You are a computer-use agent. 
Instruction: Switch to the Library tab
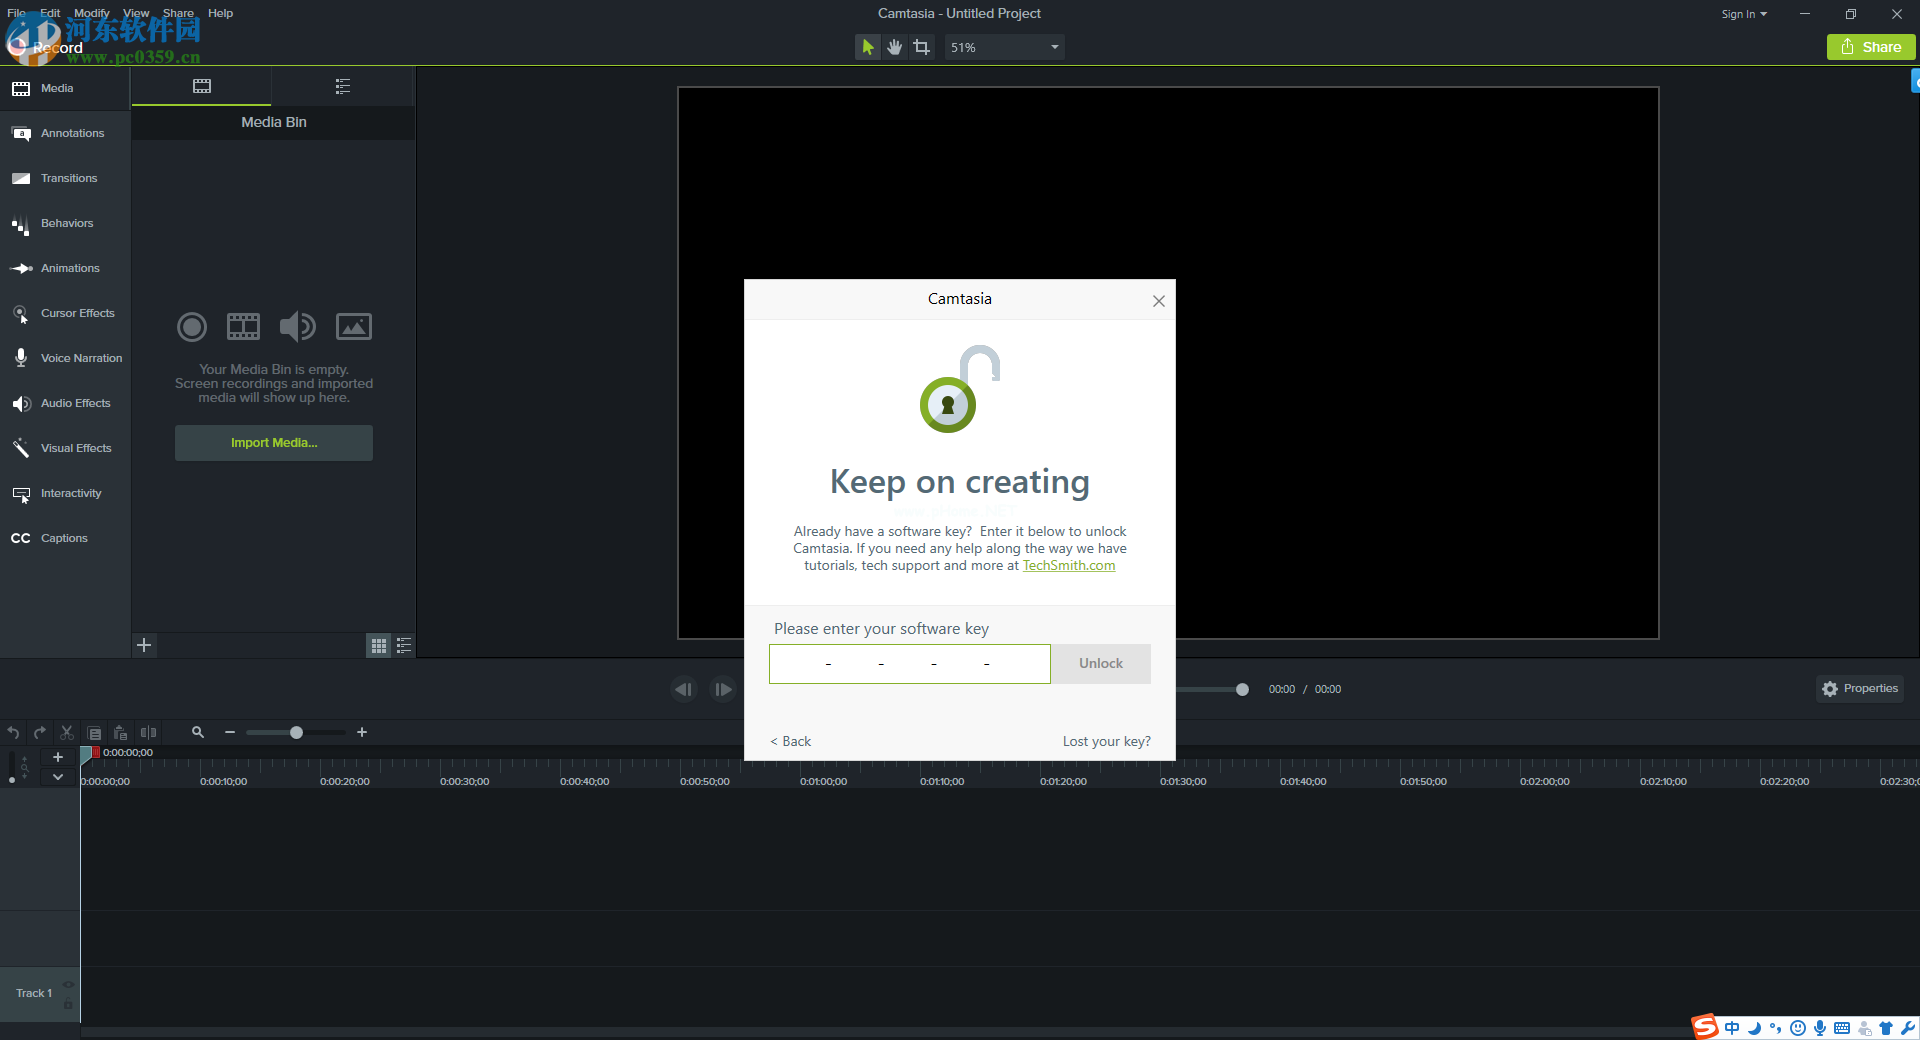[343, 86]
